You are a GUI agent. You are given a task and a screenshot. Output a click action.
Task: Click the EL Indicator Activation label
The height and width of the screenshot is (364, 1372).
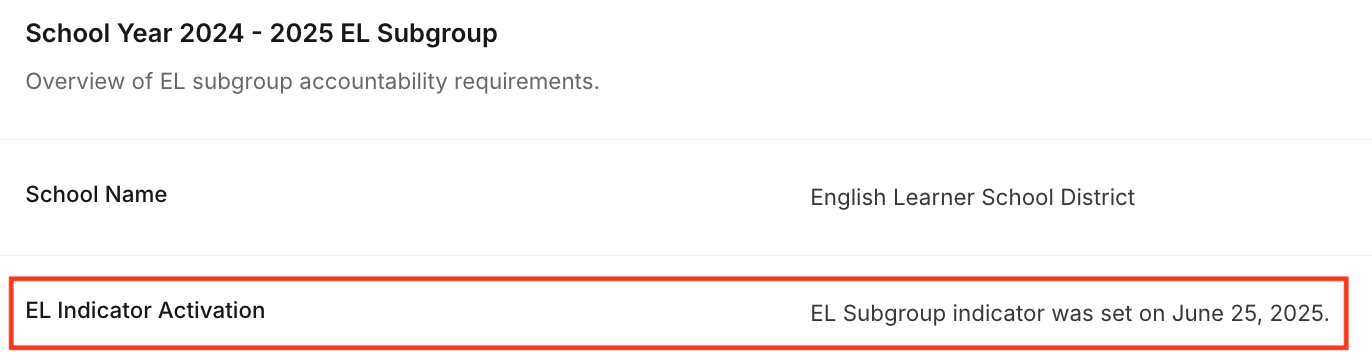click(x=145, y=310)
